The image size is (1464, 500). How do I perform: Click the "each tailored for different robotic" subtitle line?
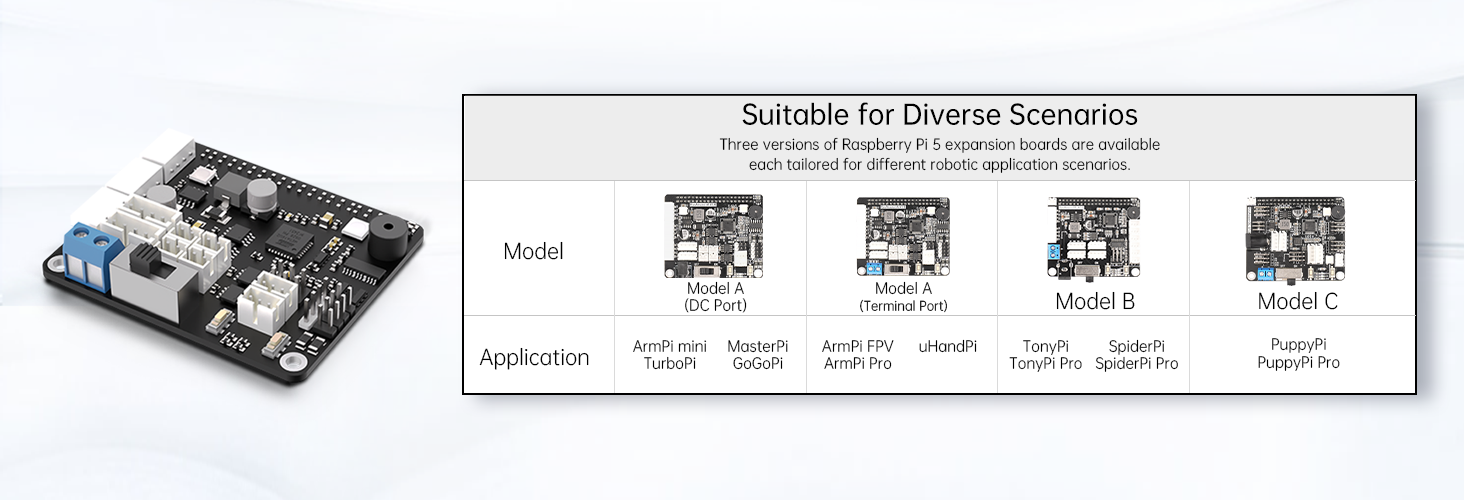point(939,165)
